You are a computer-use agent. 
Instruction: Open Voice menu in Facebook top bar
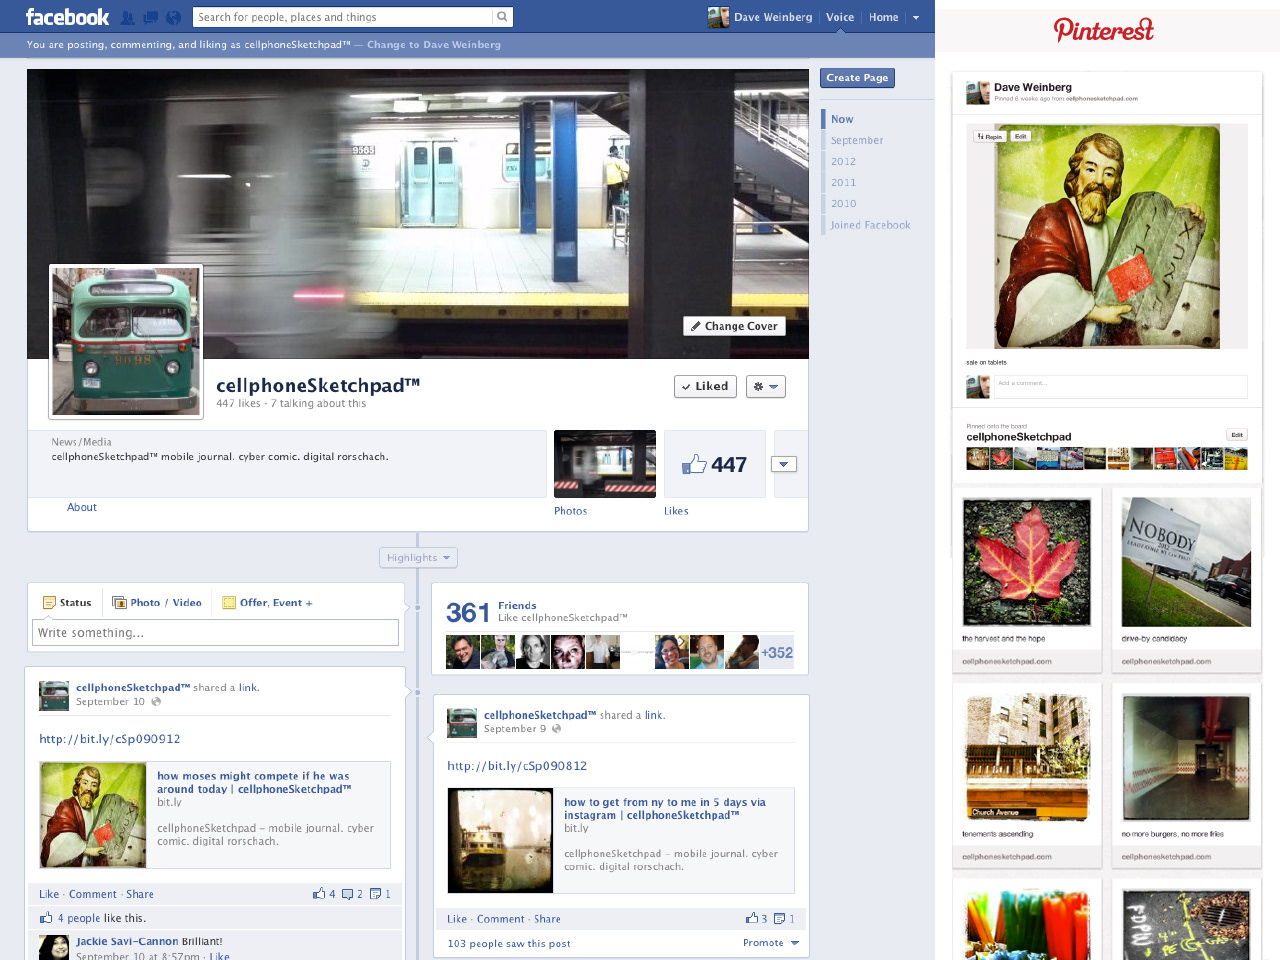click(x=840, y=17)
